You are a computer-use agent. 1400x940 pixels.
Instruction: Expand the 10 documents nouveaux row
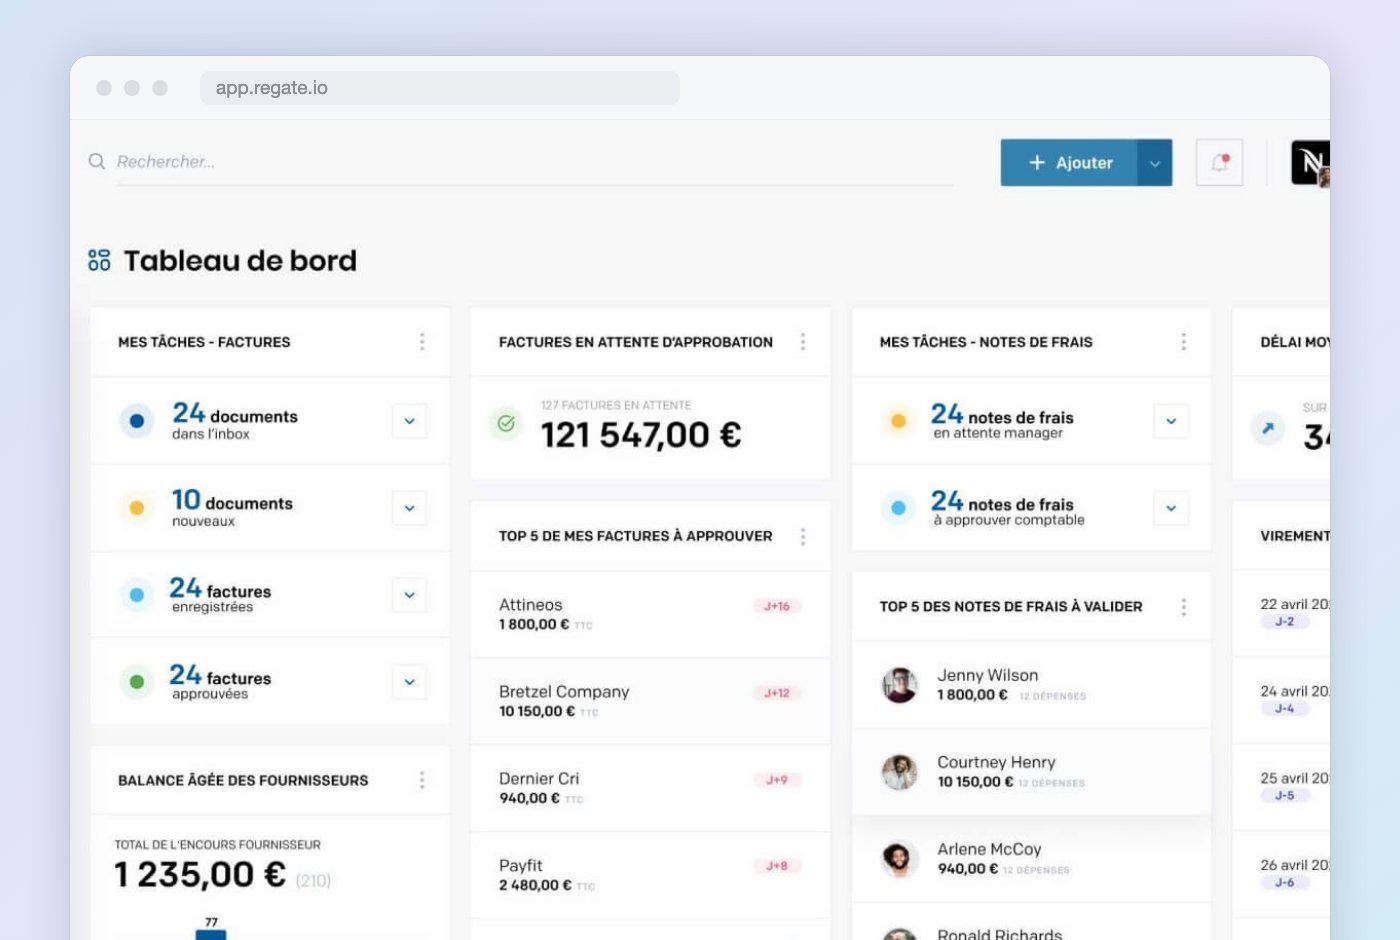coord(409,508)
